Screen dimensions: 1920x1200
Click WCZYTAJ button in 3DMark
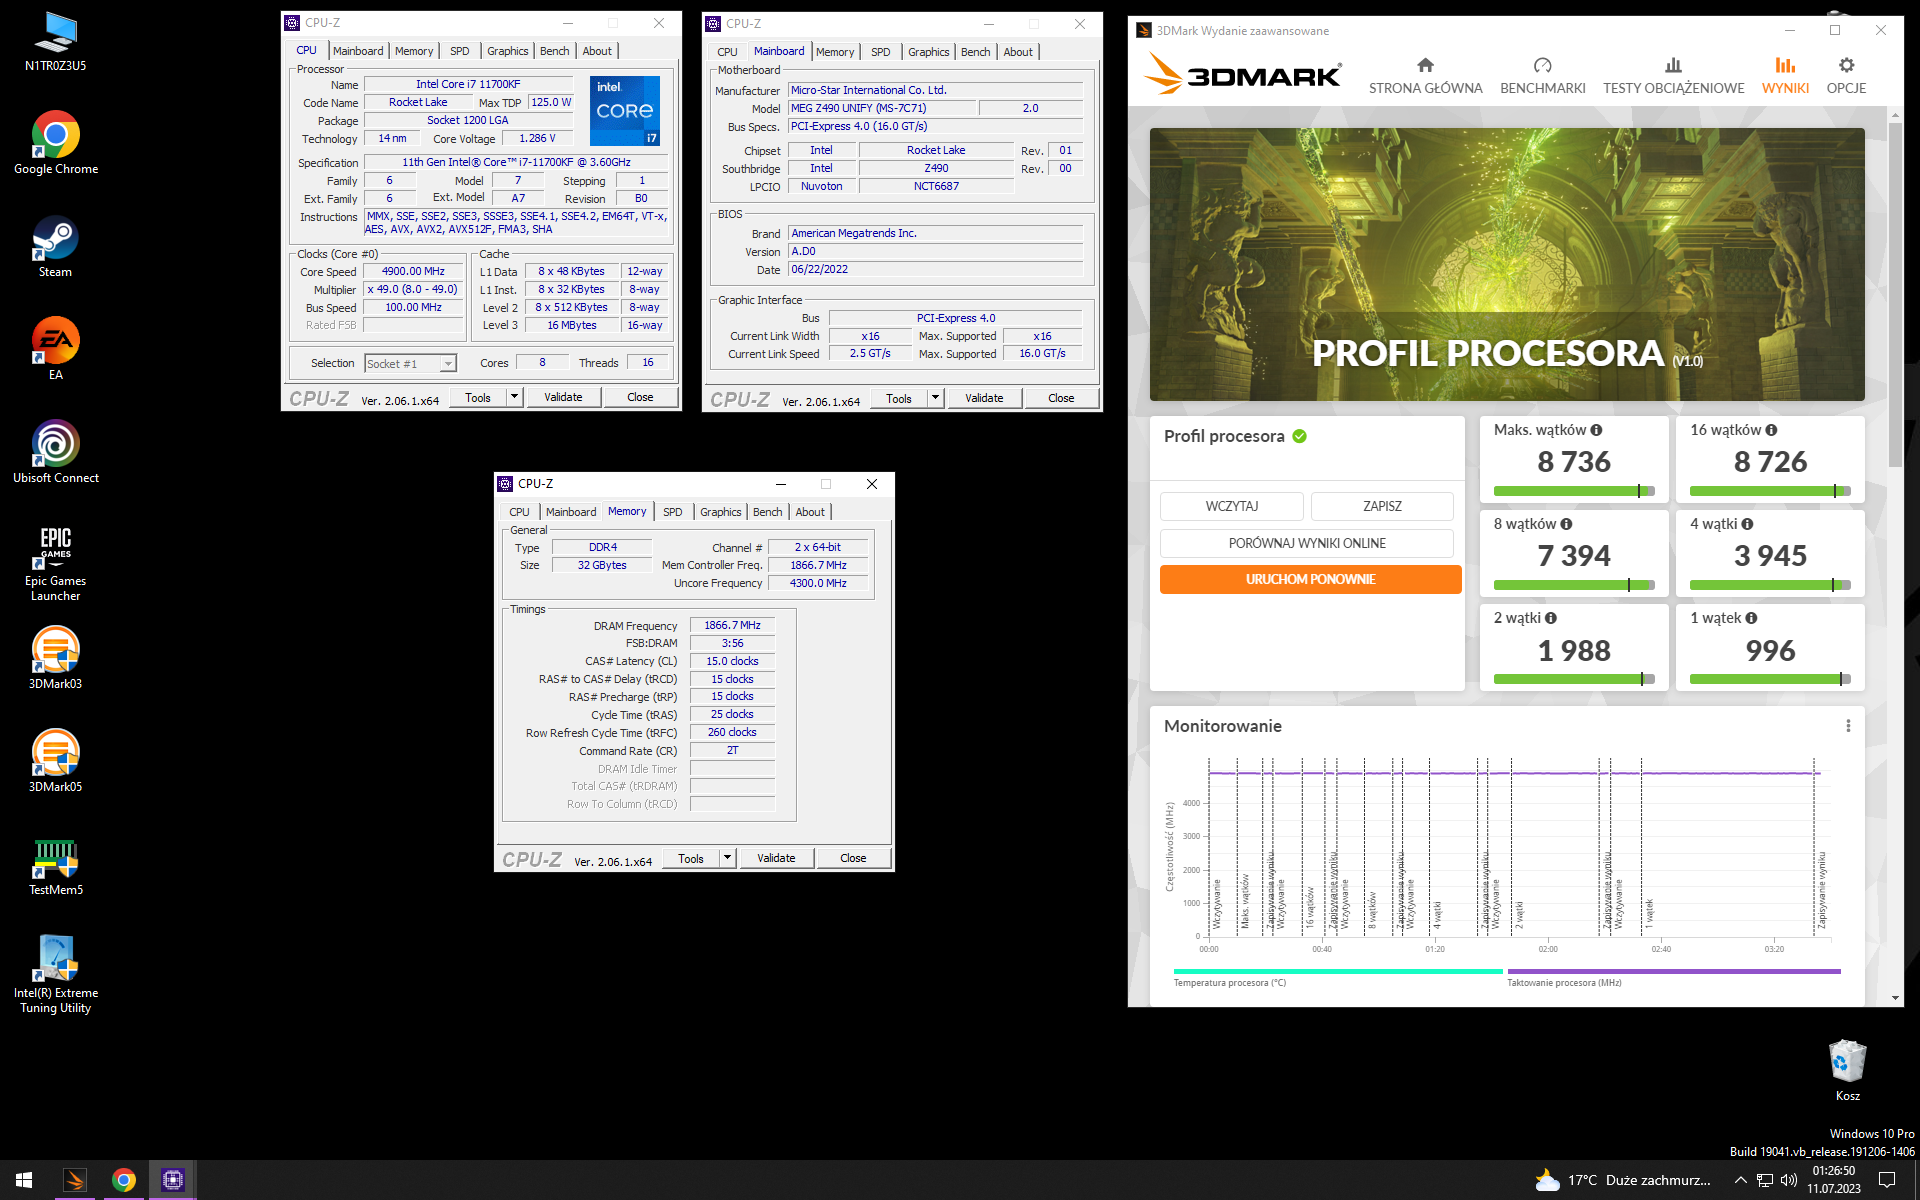pos(1232,506)
